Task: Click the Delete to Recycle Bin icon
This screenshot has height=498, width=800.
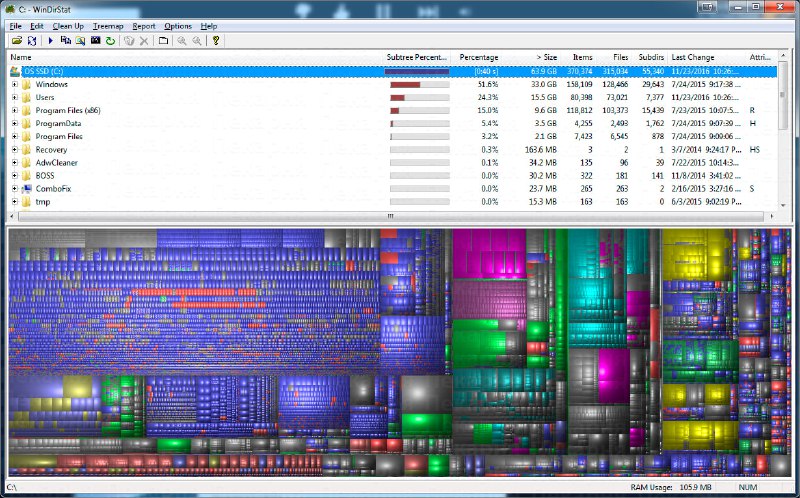Action: tap(129, 40)
